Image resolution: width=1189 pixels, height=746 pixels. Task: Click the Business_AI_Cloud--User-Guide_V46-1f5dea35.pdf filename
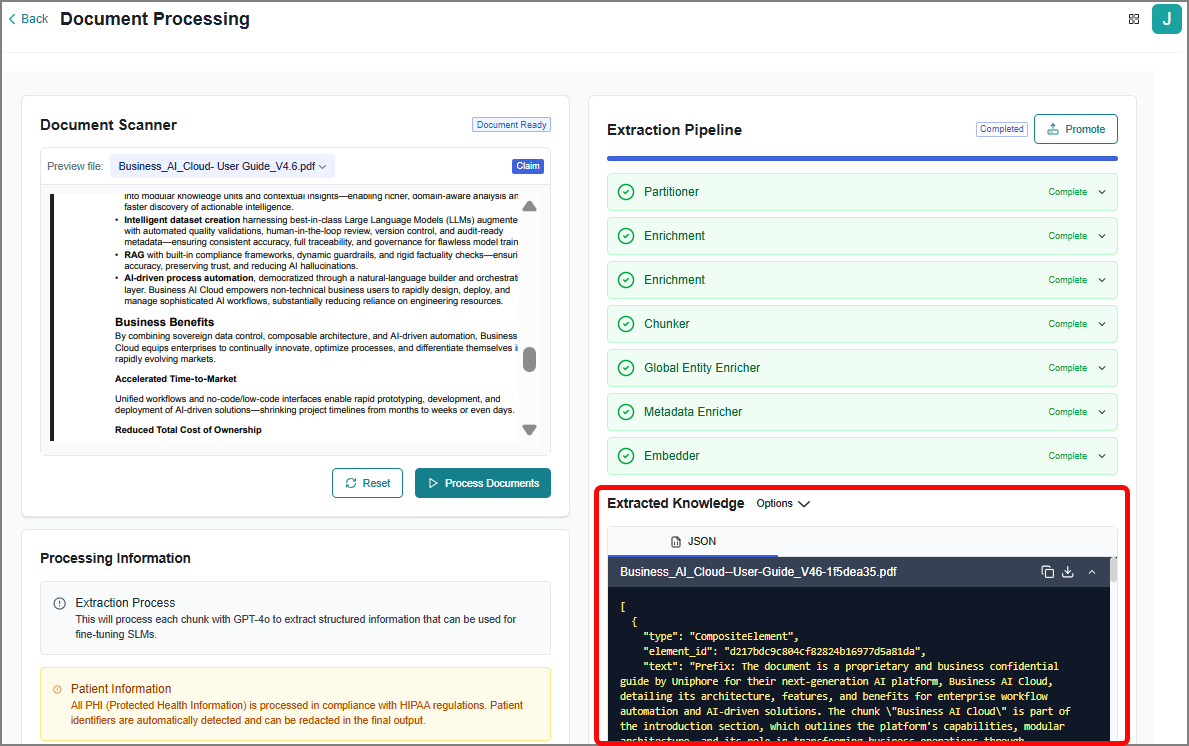(x=758, y=572)
